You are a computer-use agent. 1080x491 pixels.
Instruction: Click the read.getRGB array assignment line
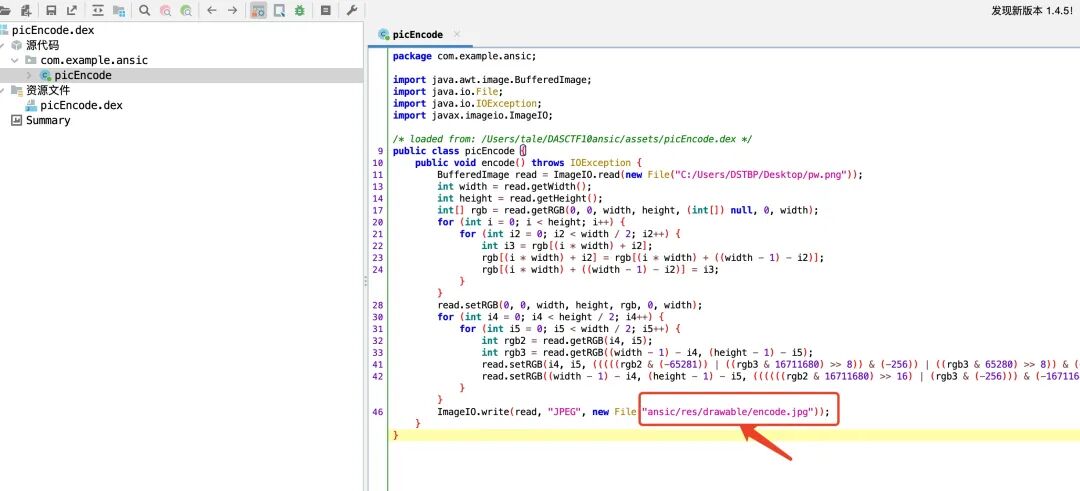[627, 210]
